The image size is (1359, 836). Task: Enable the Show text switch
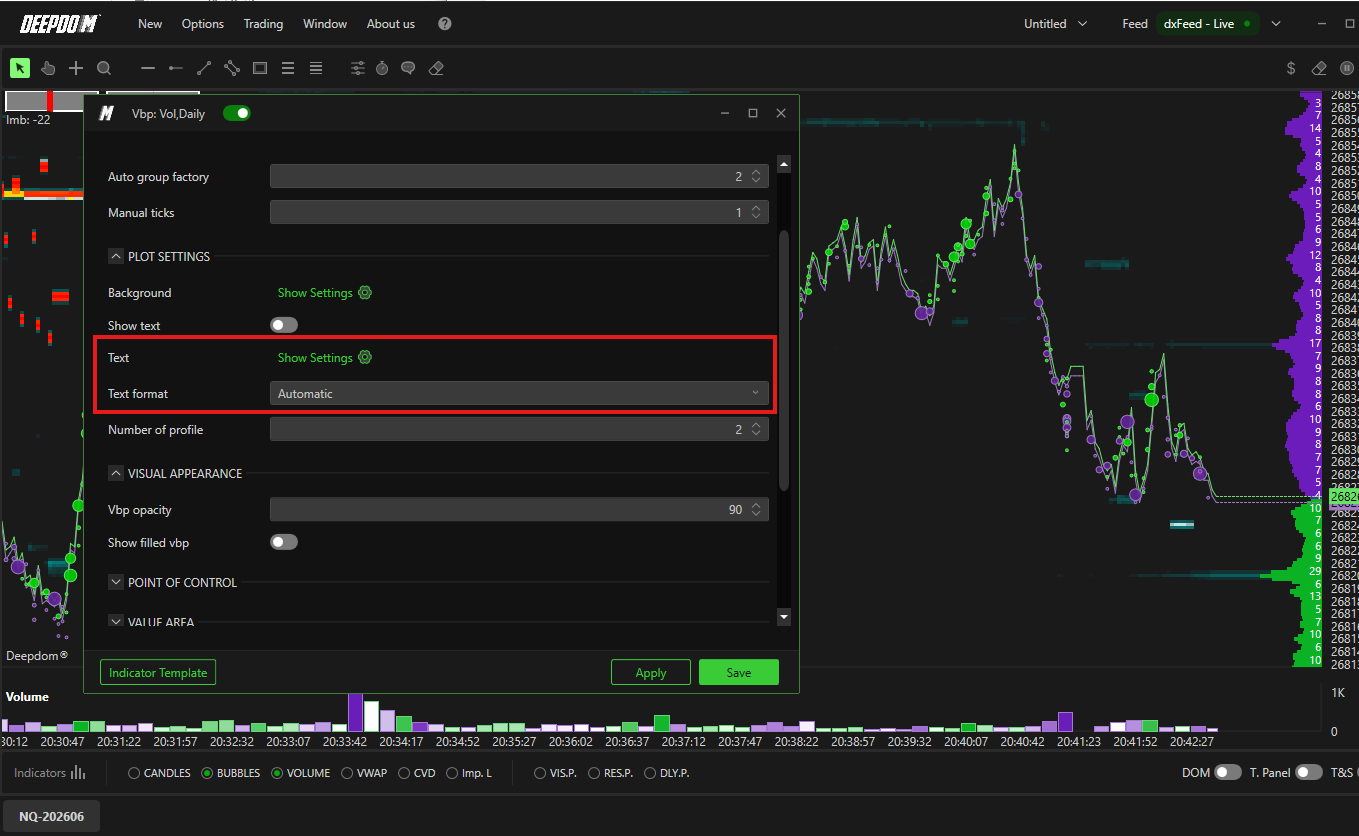click(x=284, y=325)
